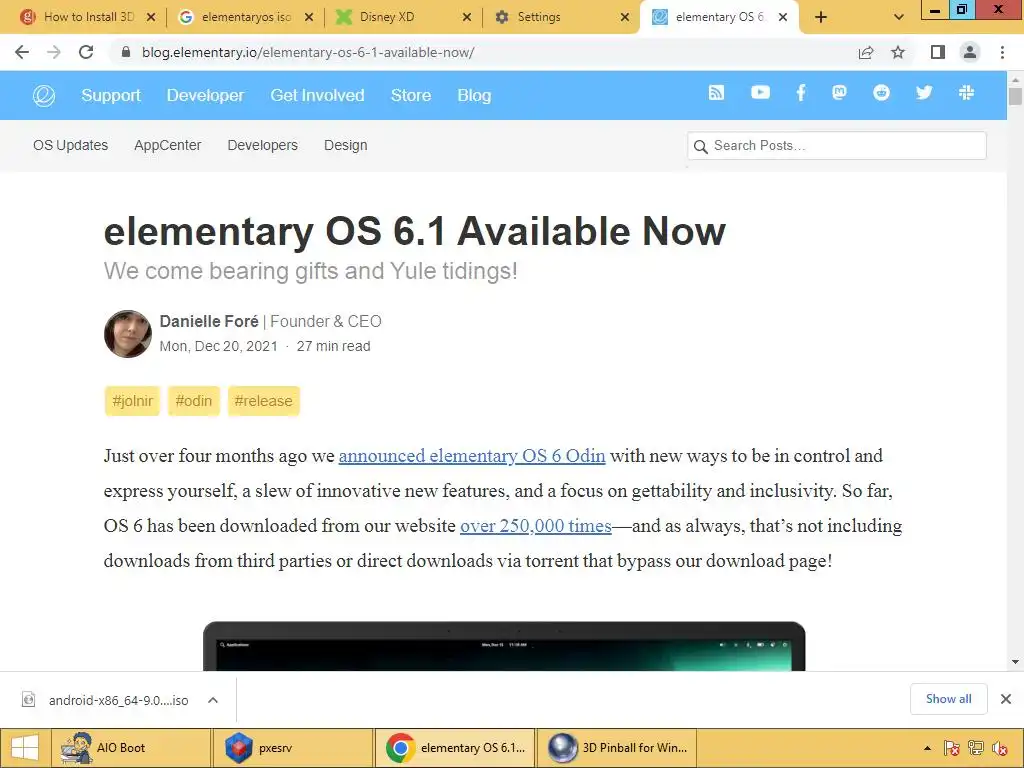Reload the page with refresh icon
The height and width of the screenshot is (768, 1024).
pyautogui.click(x=86, y=52)
